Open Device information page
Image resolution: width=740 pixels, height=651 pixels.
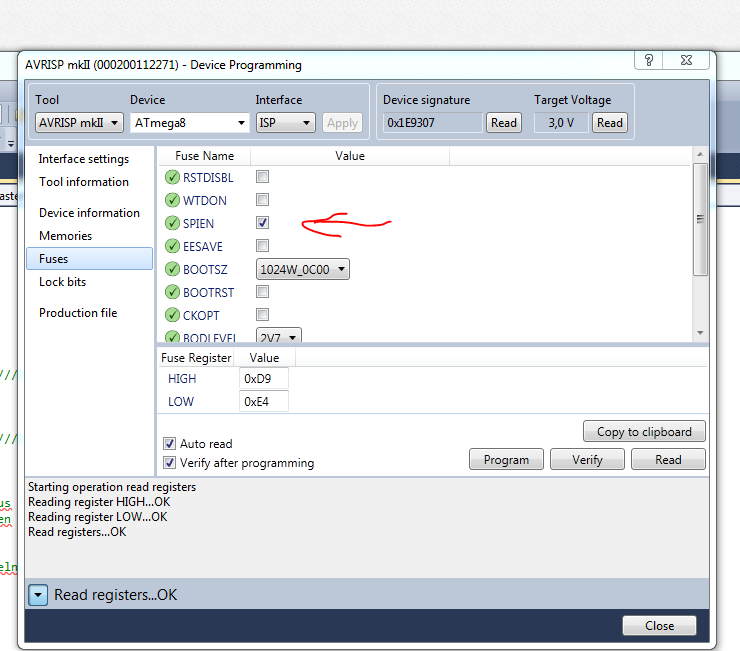click(89, 213)
